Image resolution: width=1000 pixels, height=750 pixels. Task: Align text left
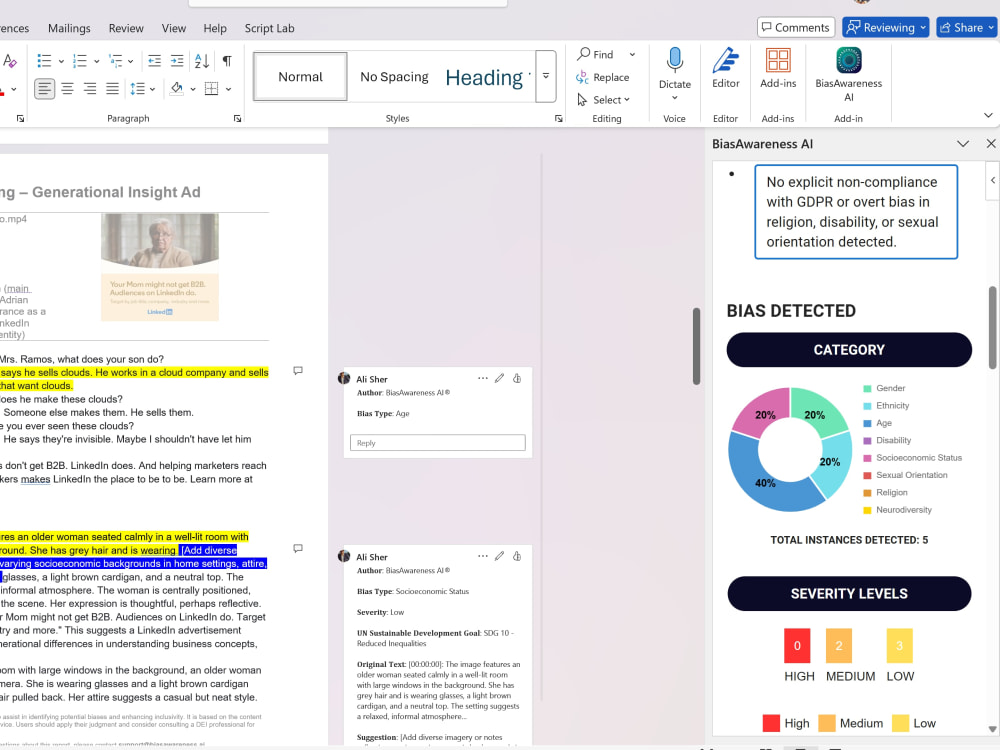(x=44, y=89)
